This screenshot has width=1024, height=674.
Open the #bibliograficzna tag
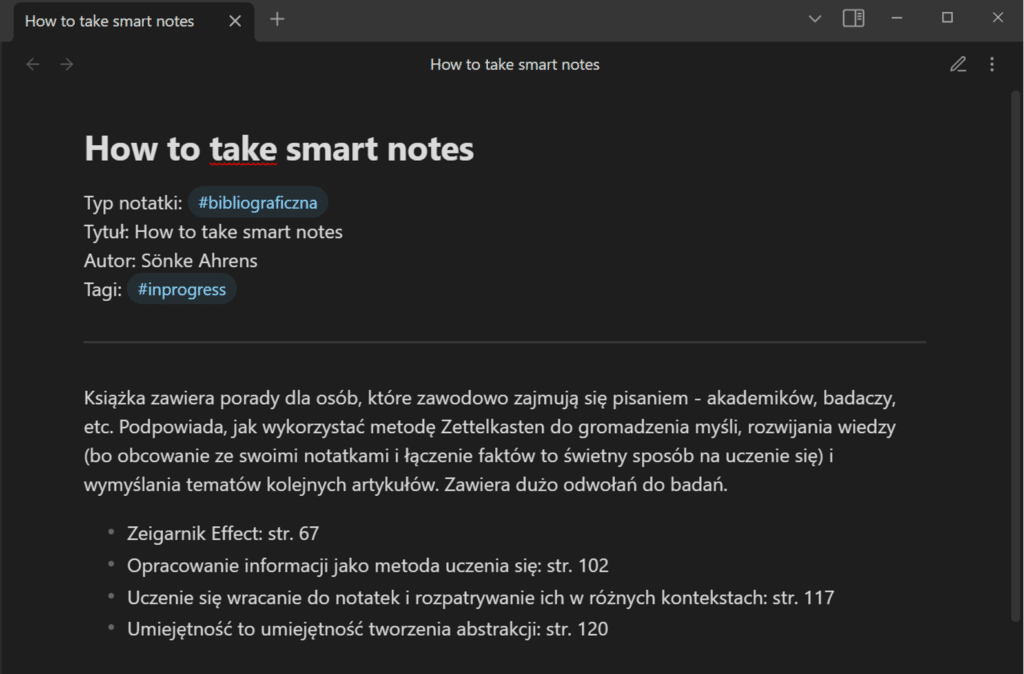click(x=257, y=202)
